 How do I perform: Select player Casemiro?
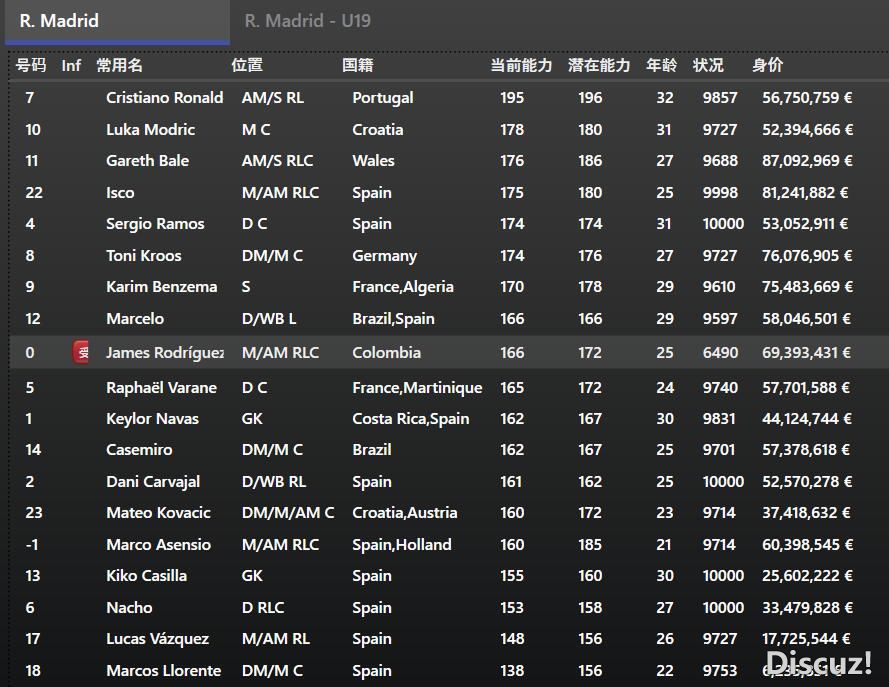139,449
